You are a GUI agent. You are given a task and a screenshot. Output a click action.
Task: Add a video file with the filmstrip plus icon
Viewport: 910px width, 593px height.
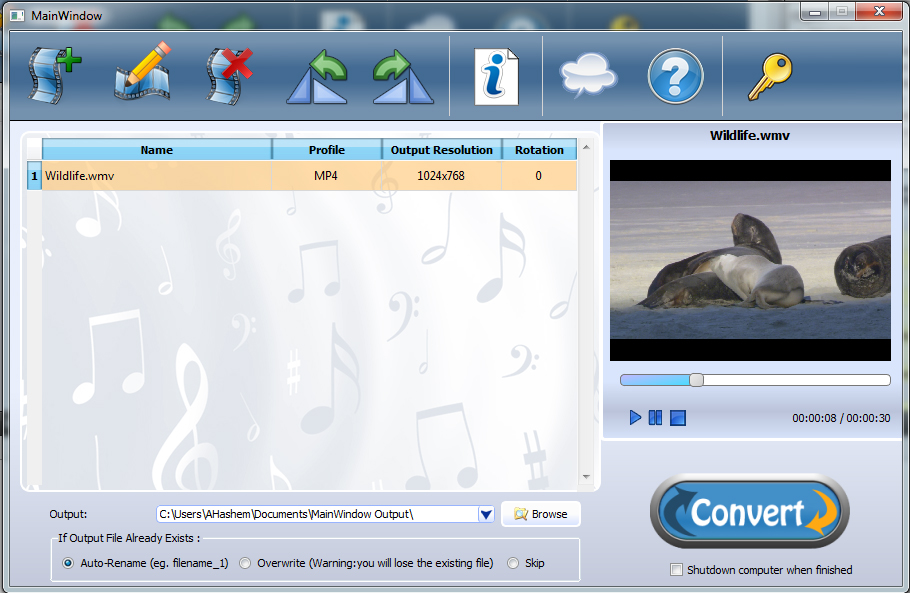click(55, 76)
